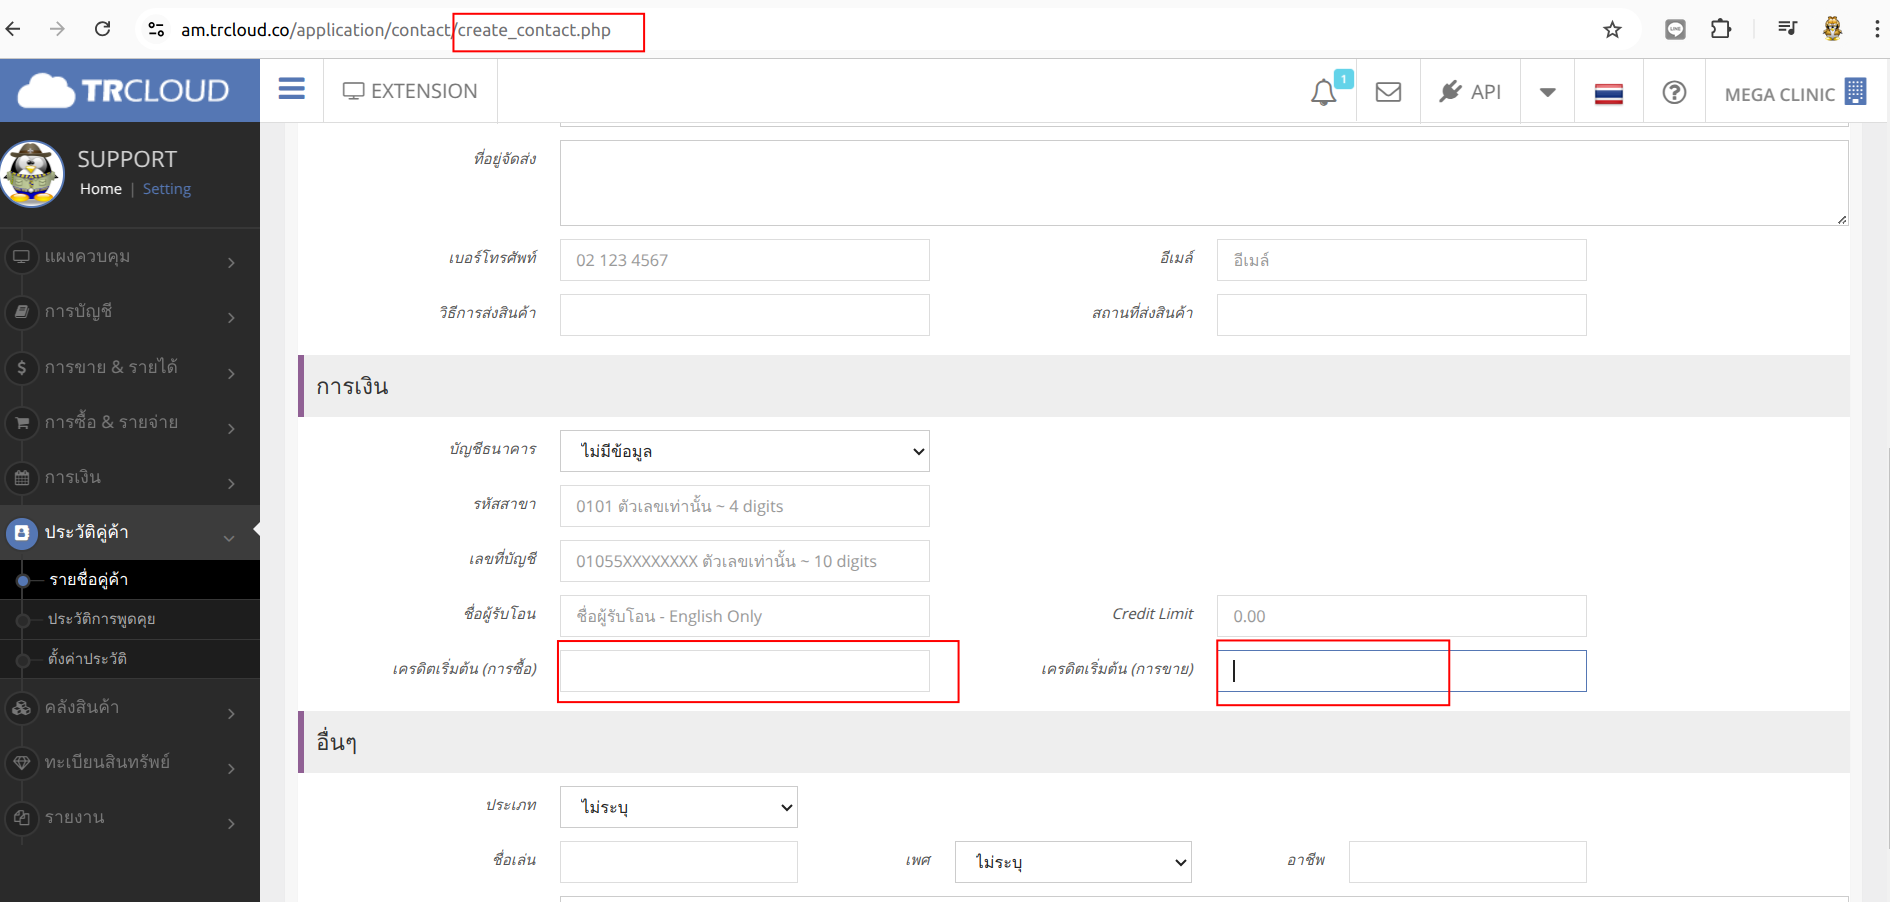The width and height of the screenshot is (1890, 902).
Task: Expand the การบัญชี sidebar menu
Action: [130, 312]
